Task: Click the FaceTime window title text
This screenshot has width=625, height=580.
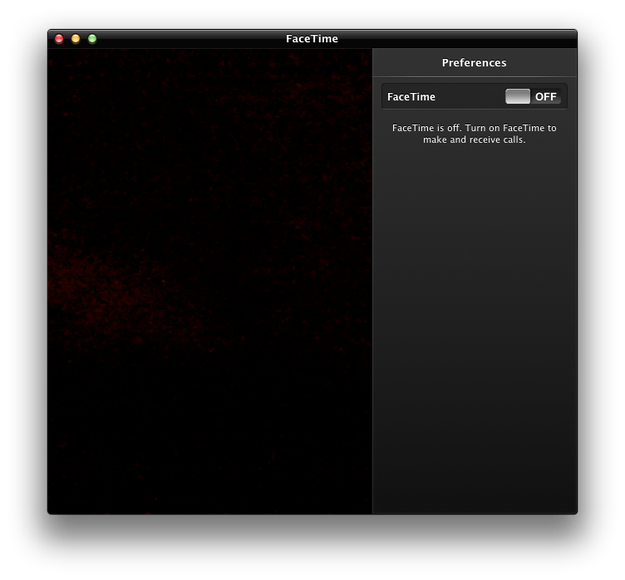Action: 312,39
